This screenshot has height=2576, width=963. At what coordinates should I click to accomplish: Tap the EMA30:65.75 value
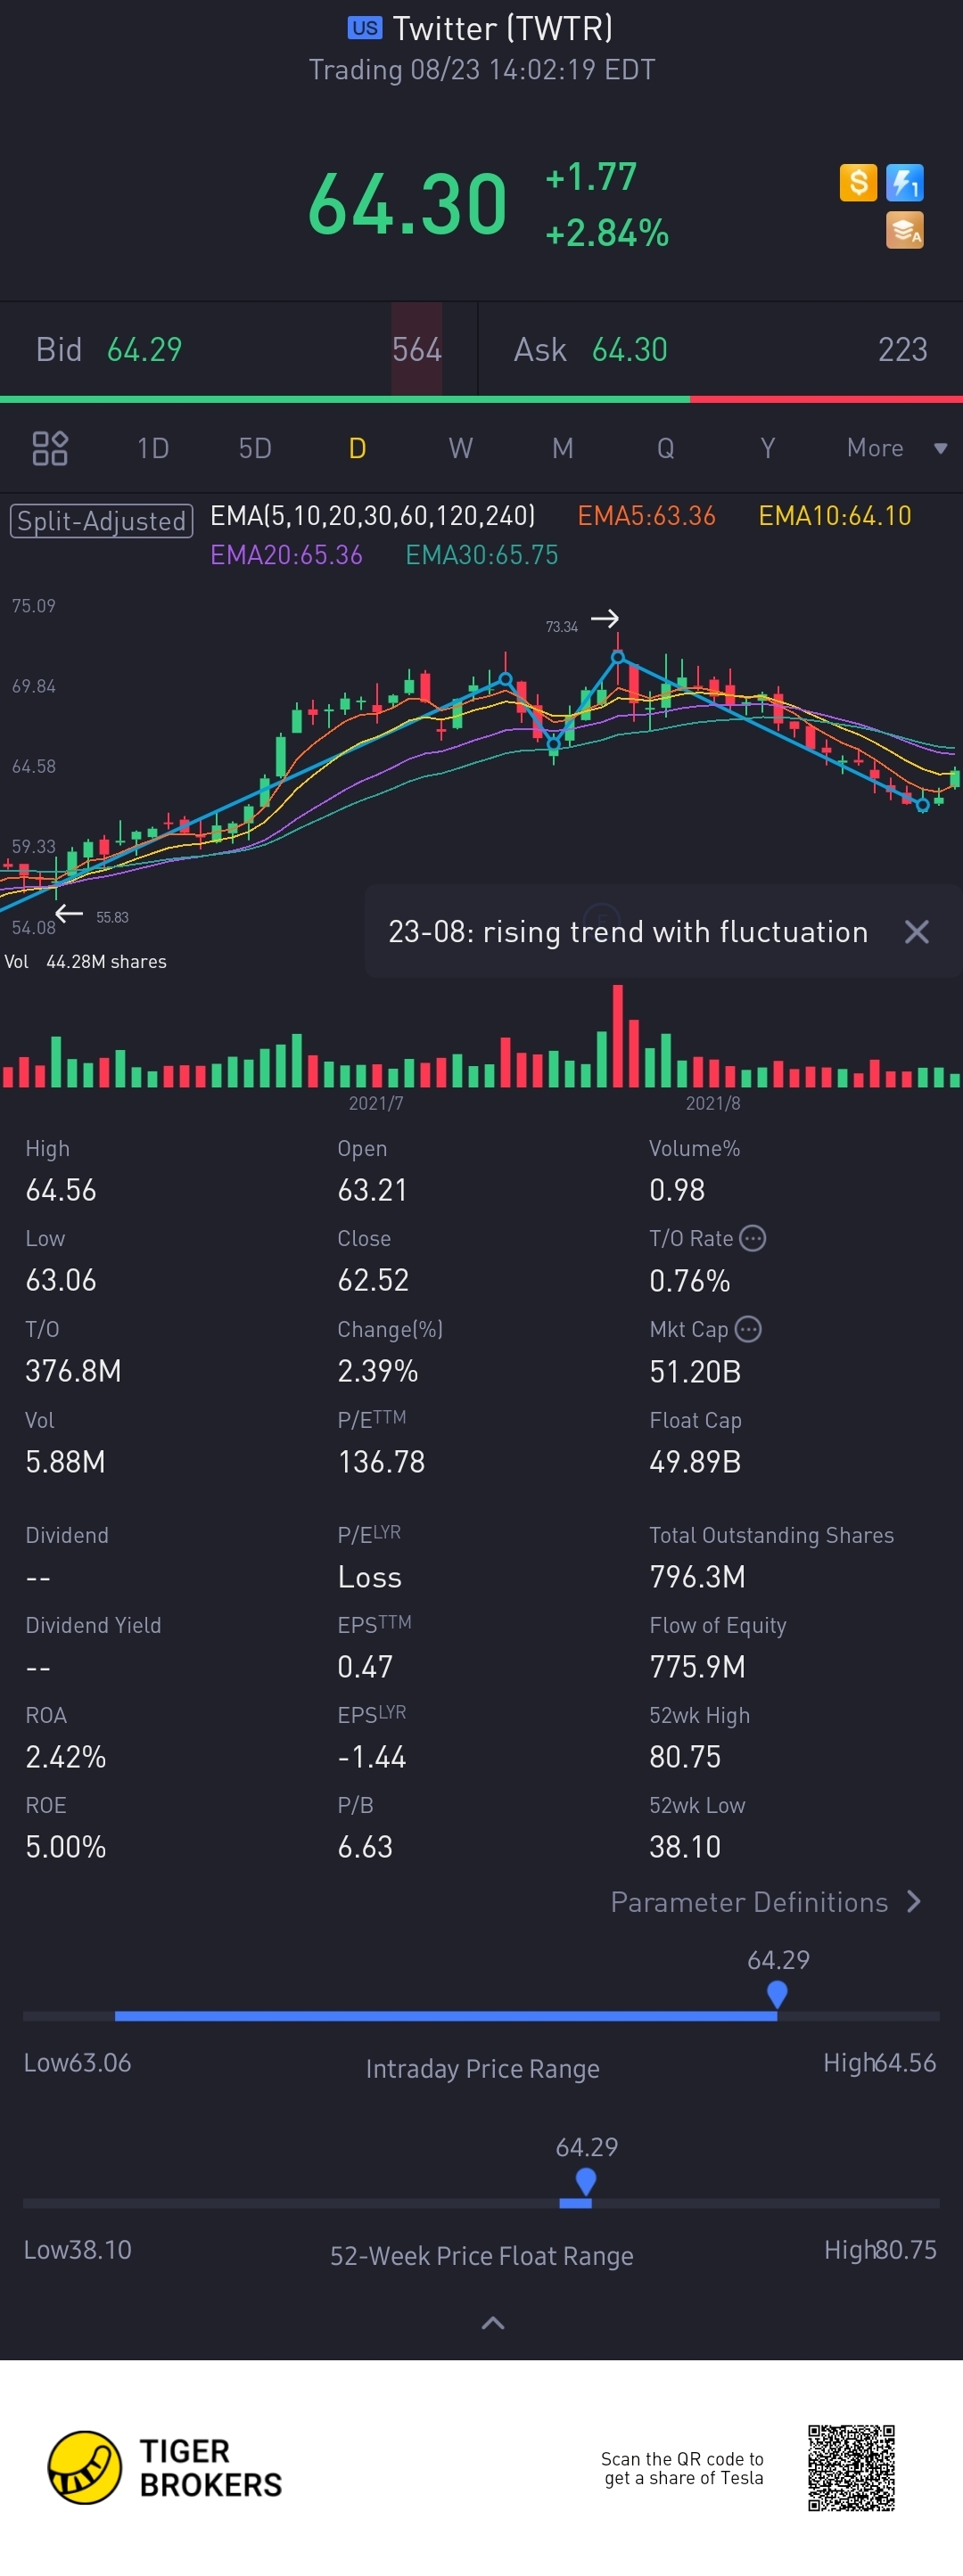(x=482, y=555)
